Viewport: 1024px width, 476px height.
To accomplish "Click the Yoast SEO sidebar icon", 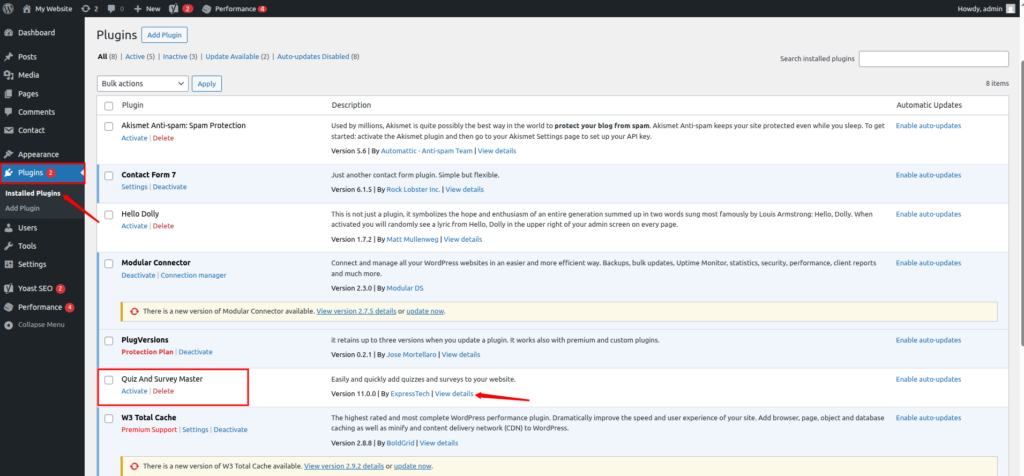I will coord(8,288).
